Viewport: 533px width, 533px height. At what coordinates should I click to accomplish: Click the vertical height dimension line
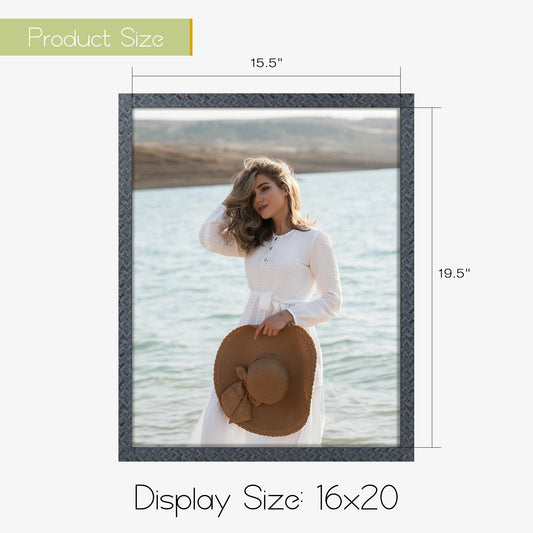[432, 277]
